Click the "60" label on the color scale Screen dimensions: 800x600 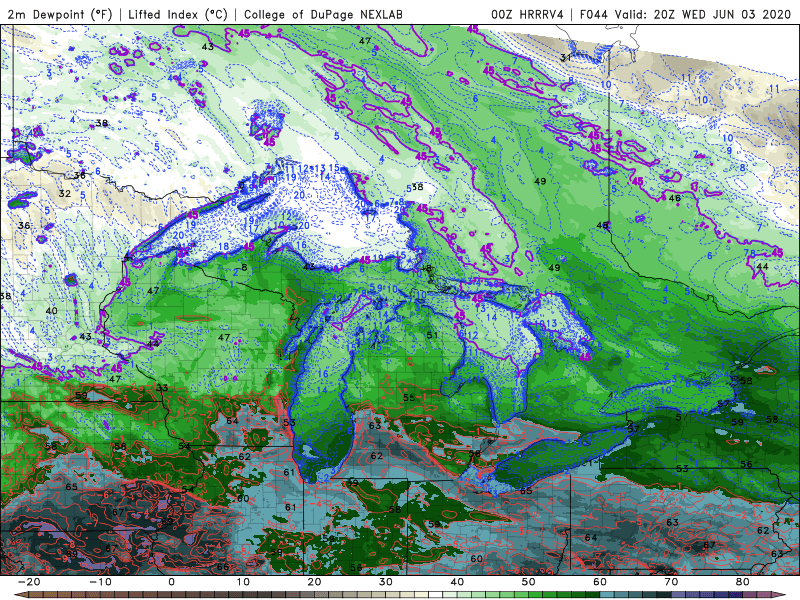(600, 582)
